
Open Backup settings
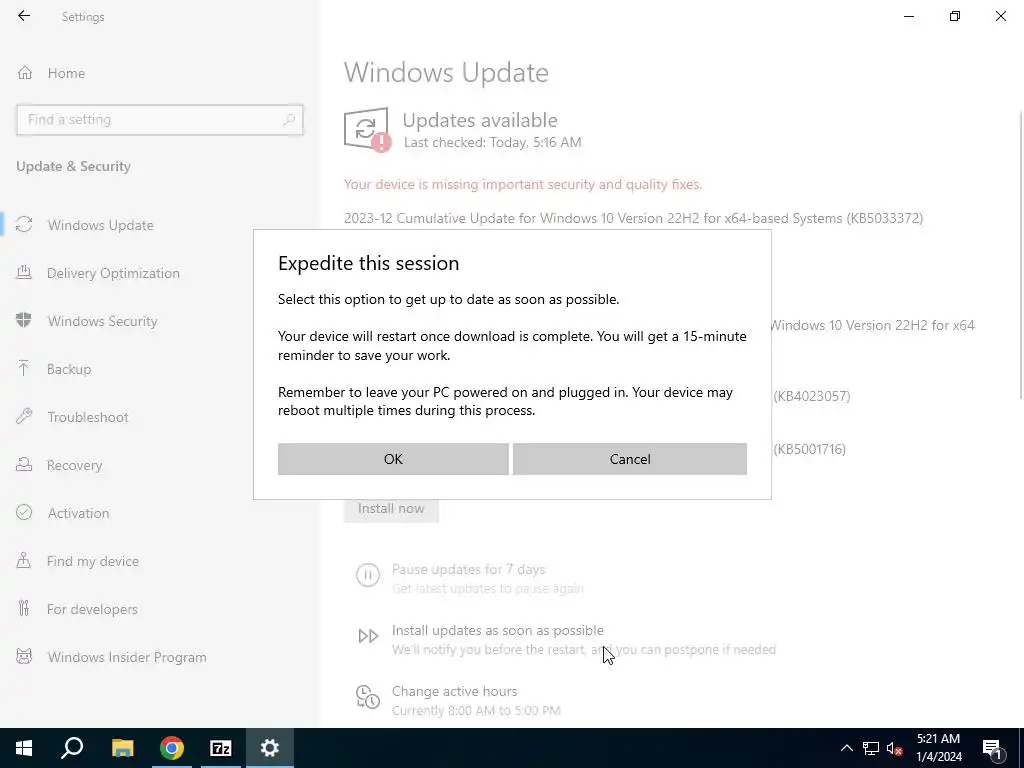click(x=69, y=369)
